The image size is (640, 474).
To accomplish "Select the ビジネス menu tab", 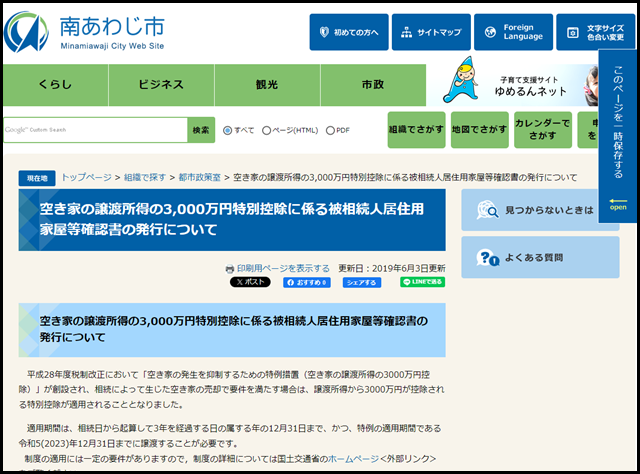I will [x=161, y=85].
